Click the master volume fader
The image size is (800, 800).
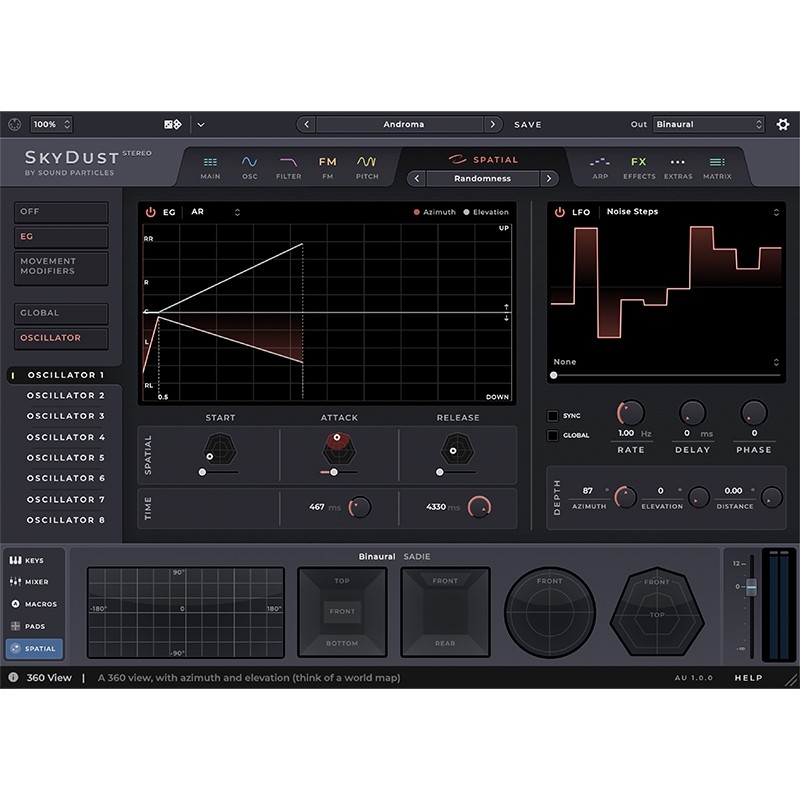[x=751, y=587]
